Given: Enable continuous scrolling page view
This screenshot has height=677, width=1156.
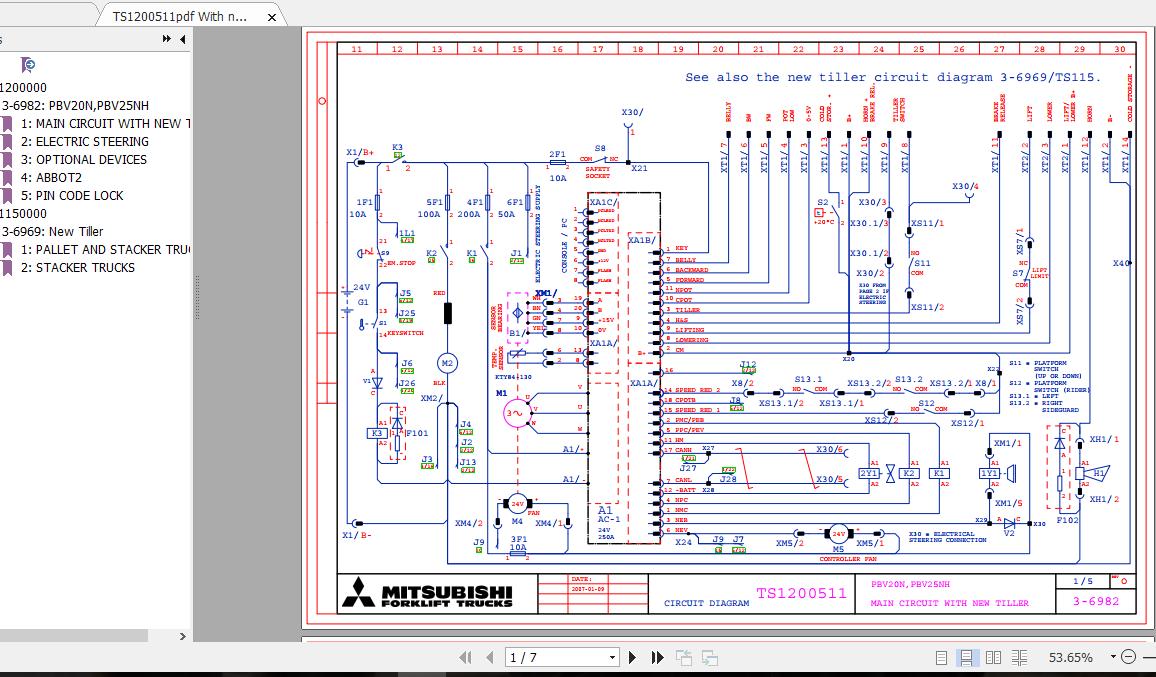Looking at the screenshot, I should pos(966,657).
